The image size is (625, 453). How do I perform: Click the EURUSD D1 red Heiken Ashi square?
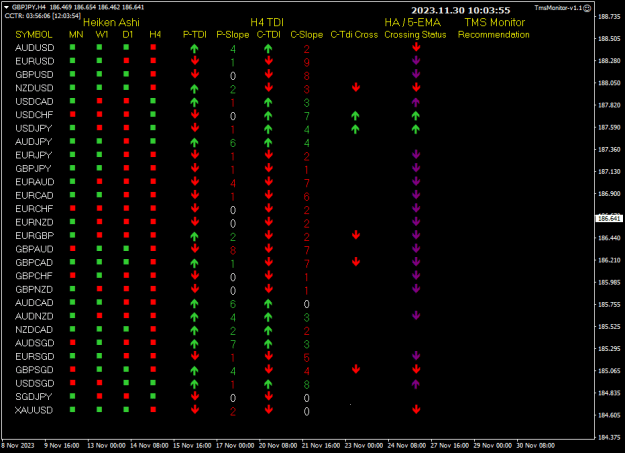(x=126, y=61)
